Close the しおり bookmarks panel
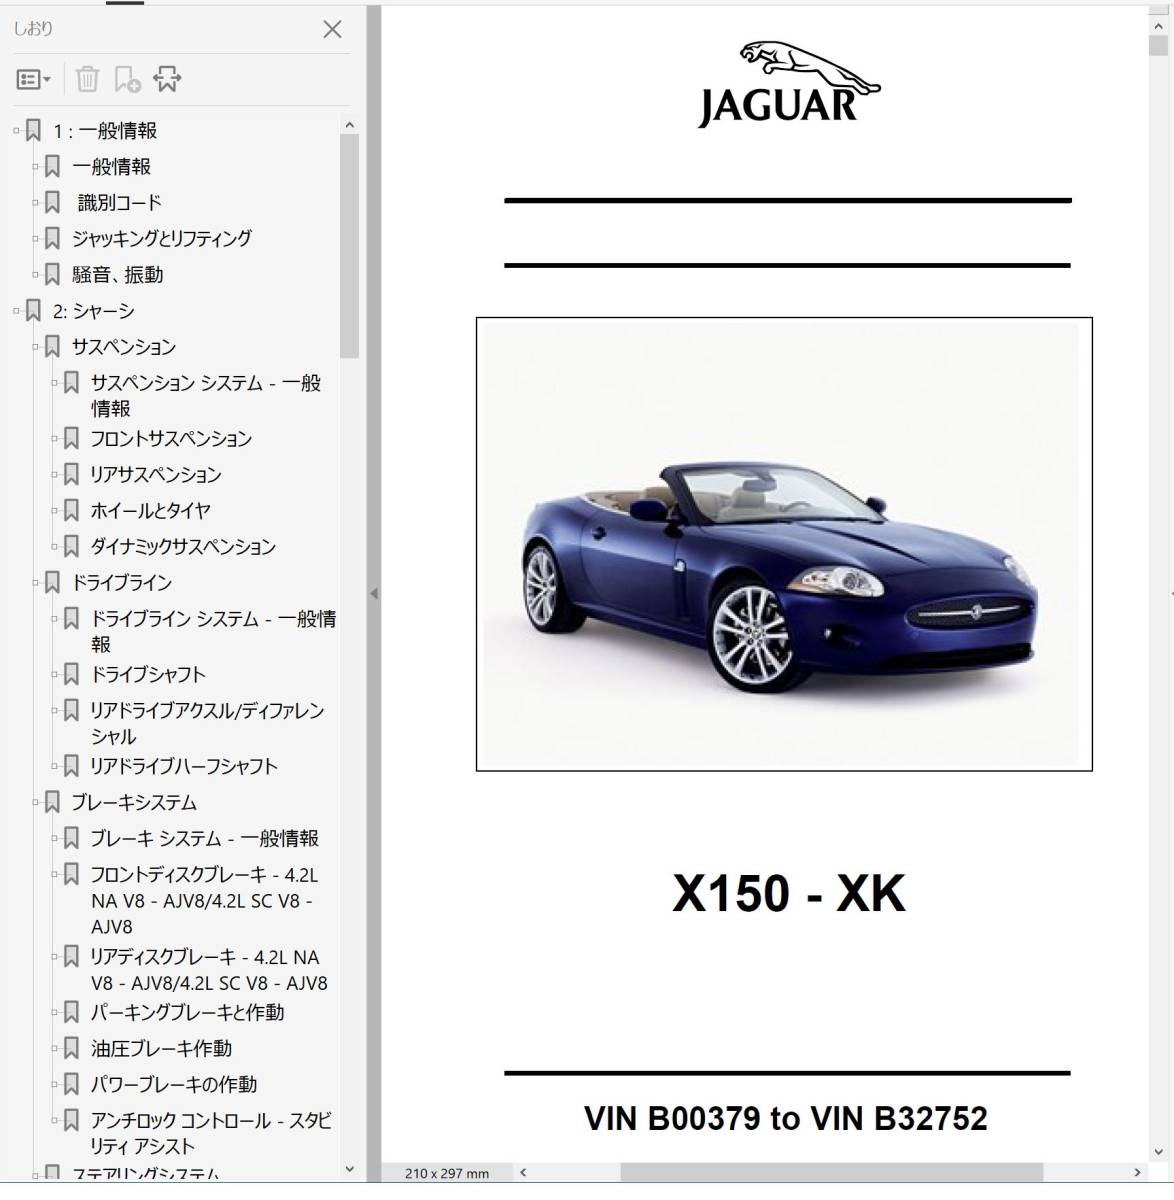 (x=332, y=30)
